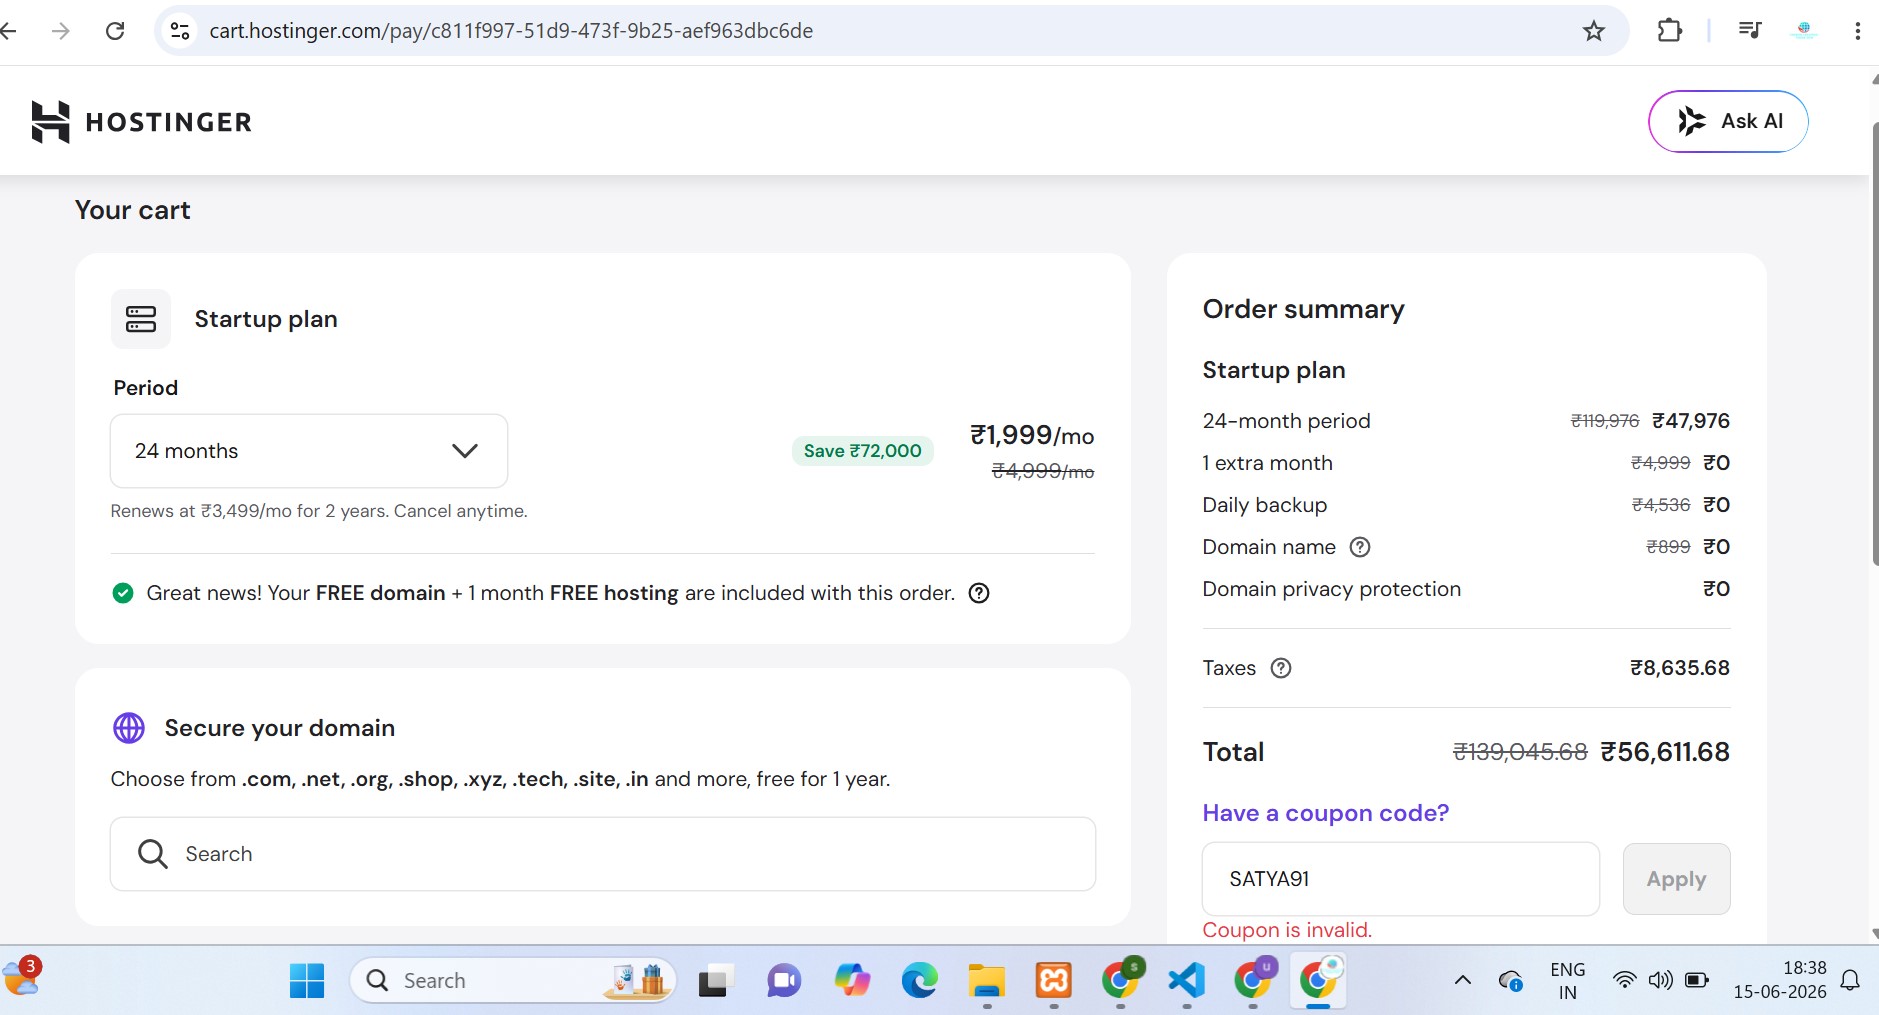1879x1015 pixels.
Task: Open site information icon in address bar
Action: (180, 31)
